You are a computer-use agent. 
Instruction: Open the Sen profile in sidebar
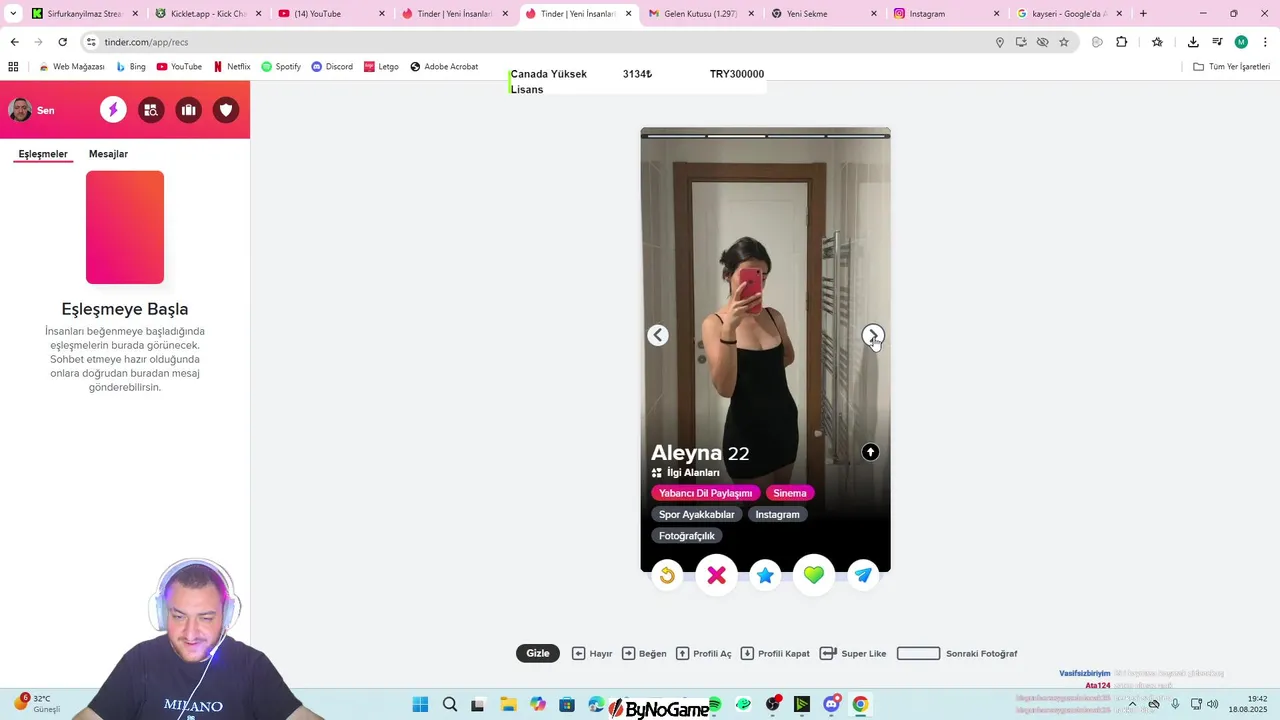tap(31, 110)
